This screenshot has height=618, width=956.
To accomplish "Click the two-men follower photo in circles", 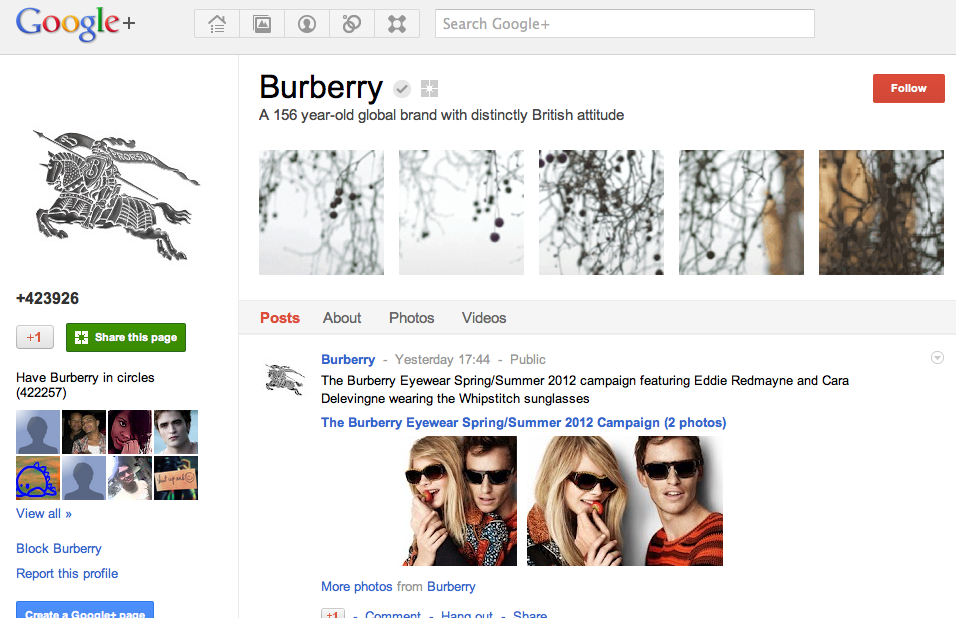I will [84, 432].
